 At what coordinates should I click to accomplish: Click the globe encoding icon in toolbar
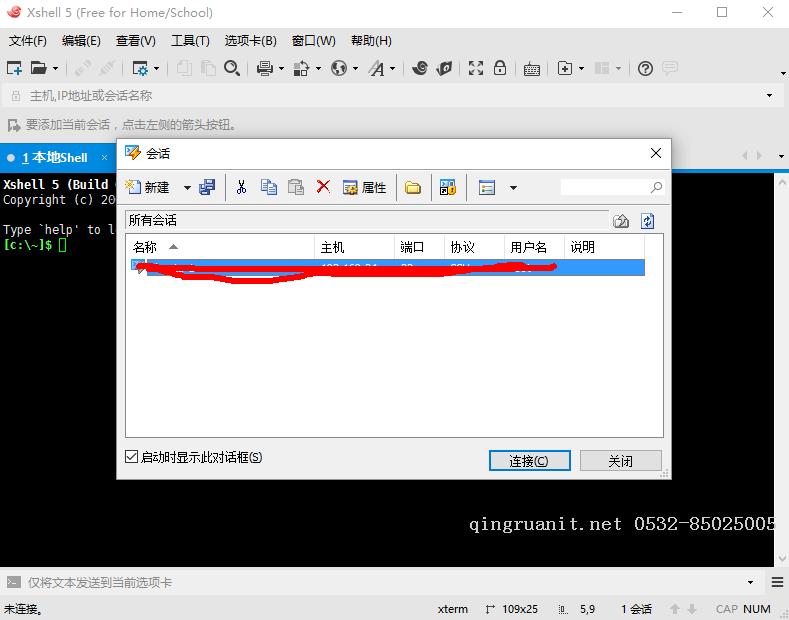pos(339,68)
